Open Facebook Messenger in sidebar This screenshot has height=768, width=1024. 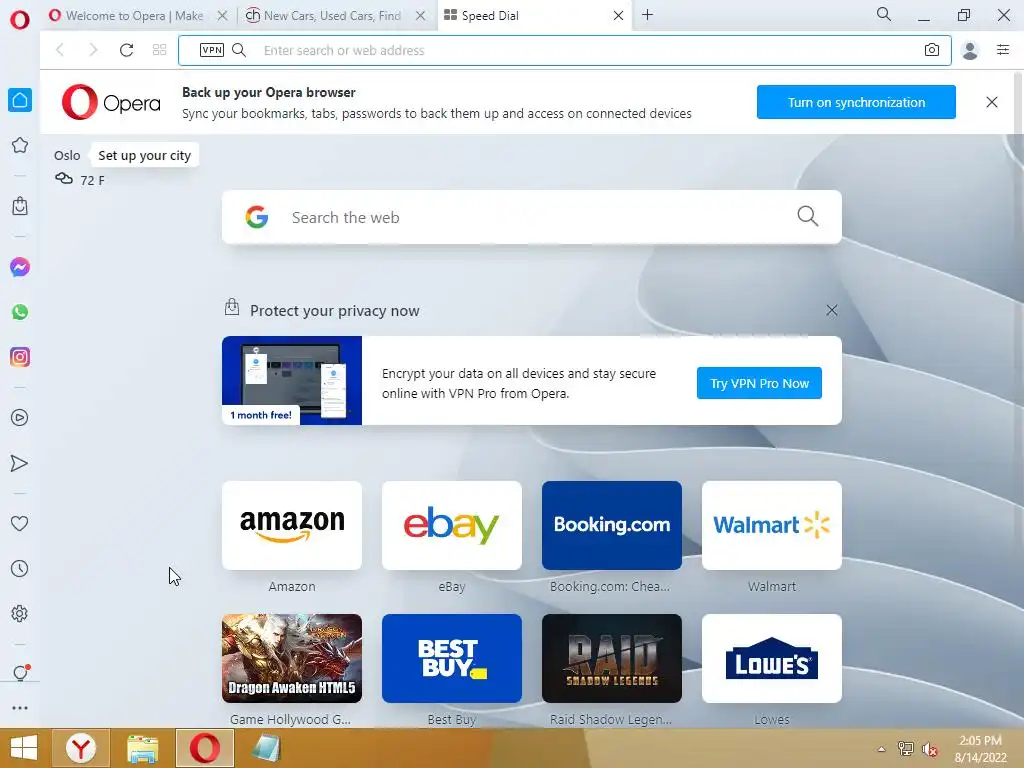click(x=20, y=267)
